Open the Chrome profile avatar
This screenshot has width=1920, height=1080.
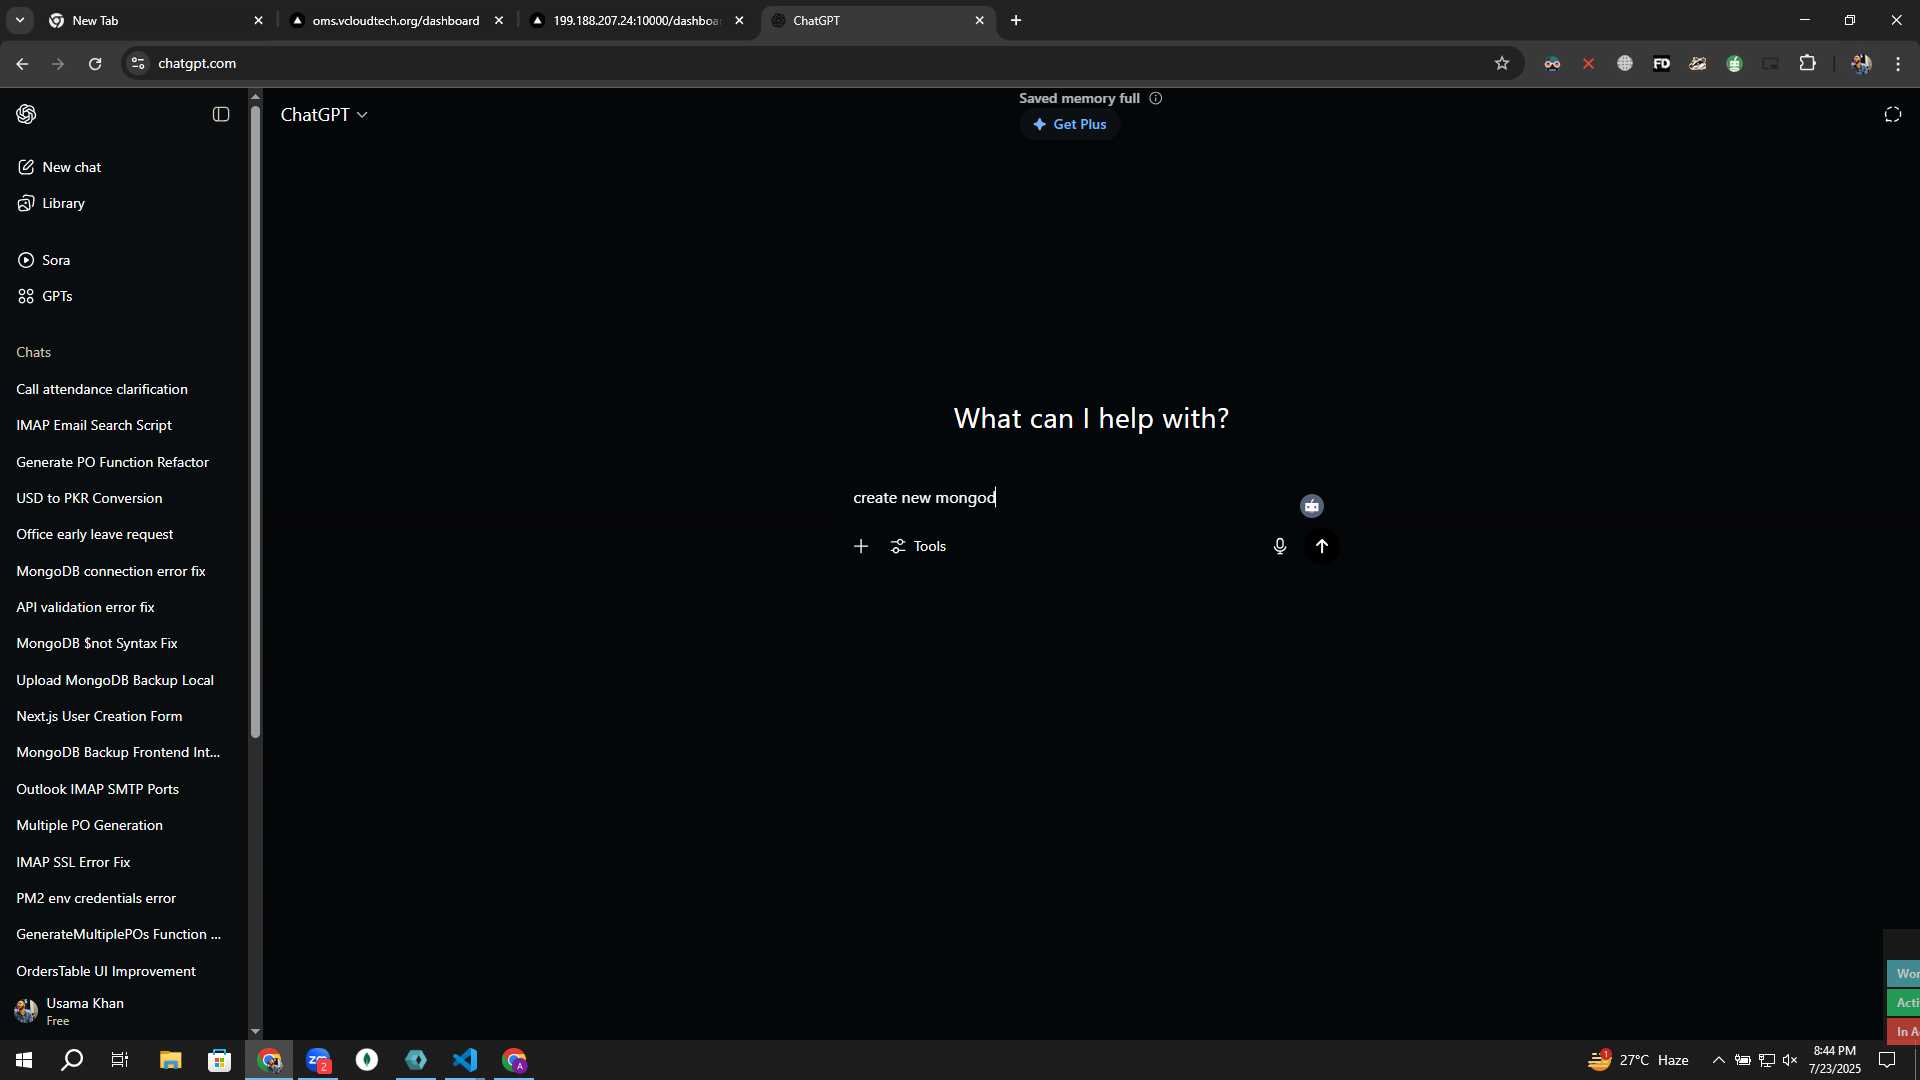point(1861,63)
